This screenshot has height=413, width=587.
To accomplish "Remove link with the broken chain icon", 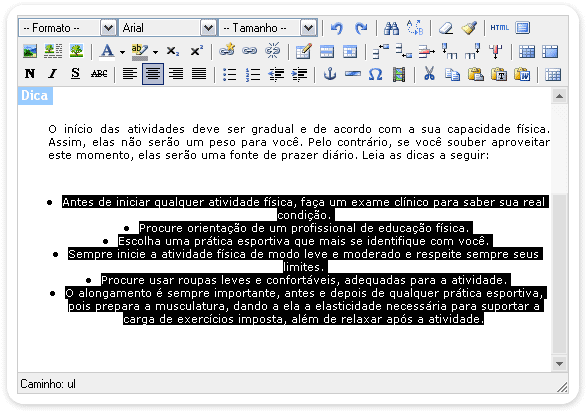I will 273,51.
